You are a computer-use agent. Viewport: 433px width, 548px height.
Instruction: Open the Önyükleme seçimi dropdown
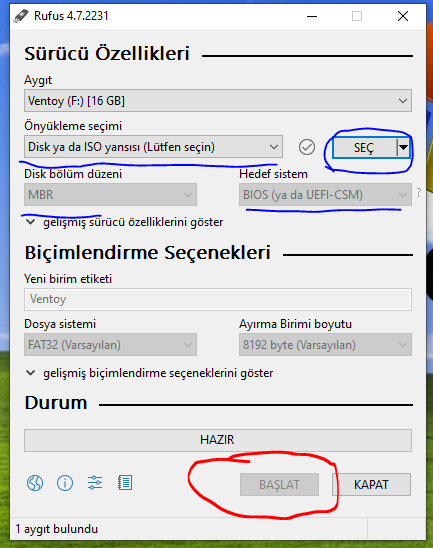pyautogui.click(x=153, y=147)
